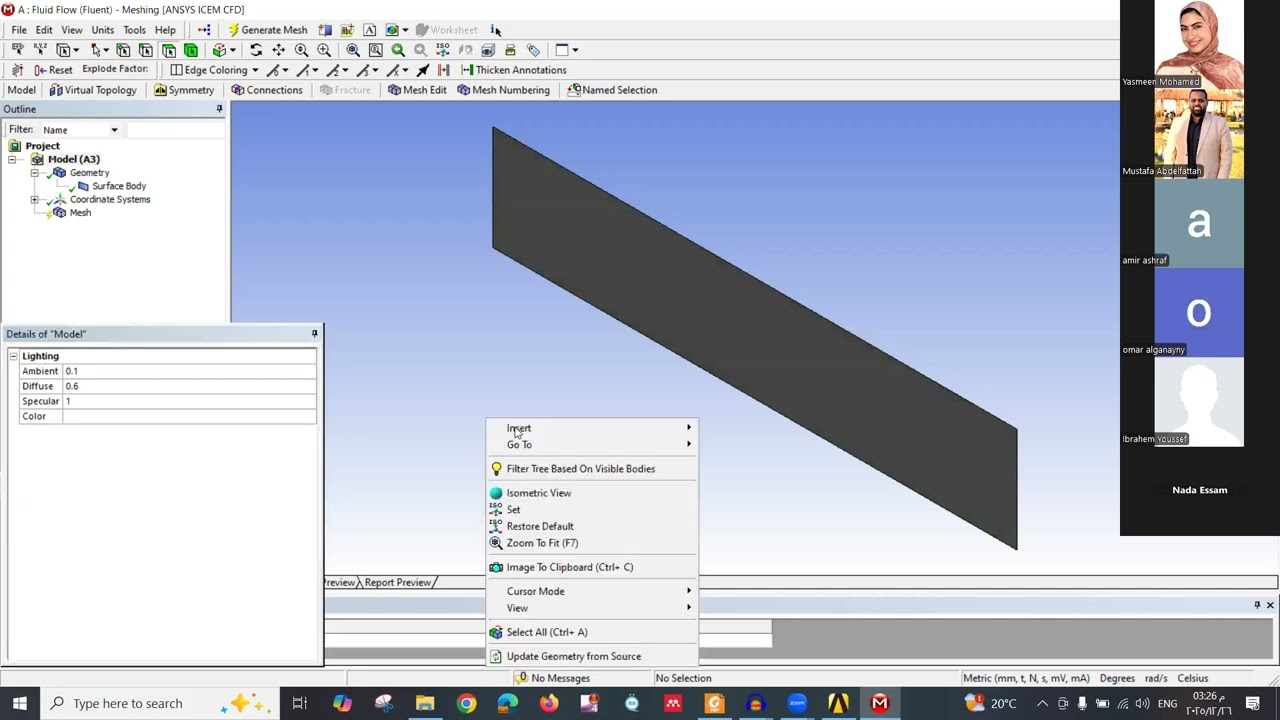The height and width of the screenshot is (720, 1280).
Task: Select Edge selection filter
Action: coord(146,50)
